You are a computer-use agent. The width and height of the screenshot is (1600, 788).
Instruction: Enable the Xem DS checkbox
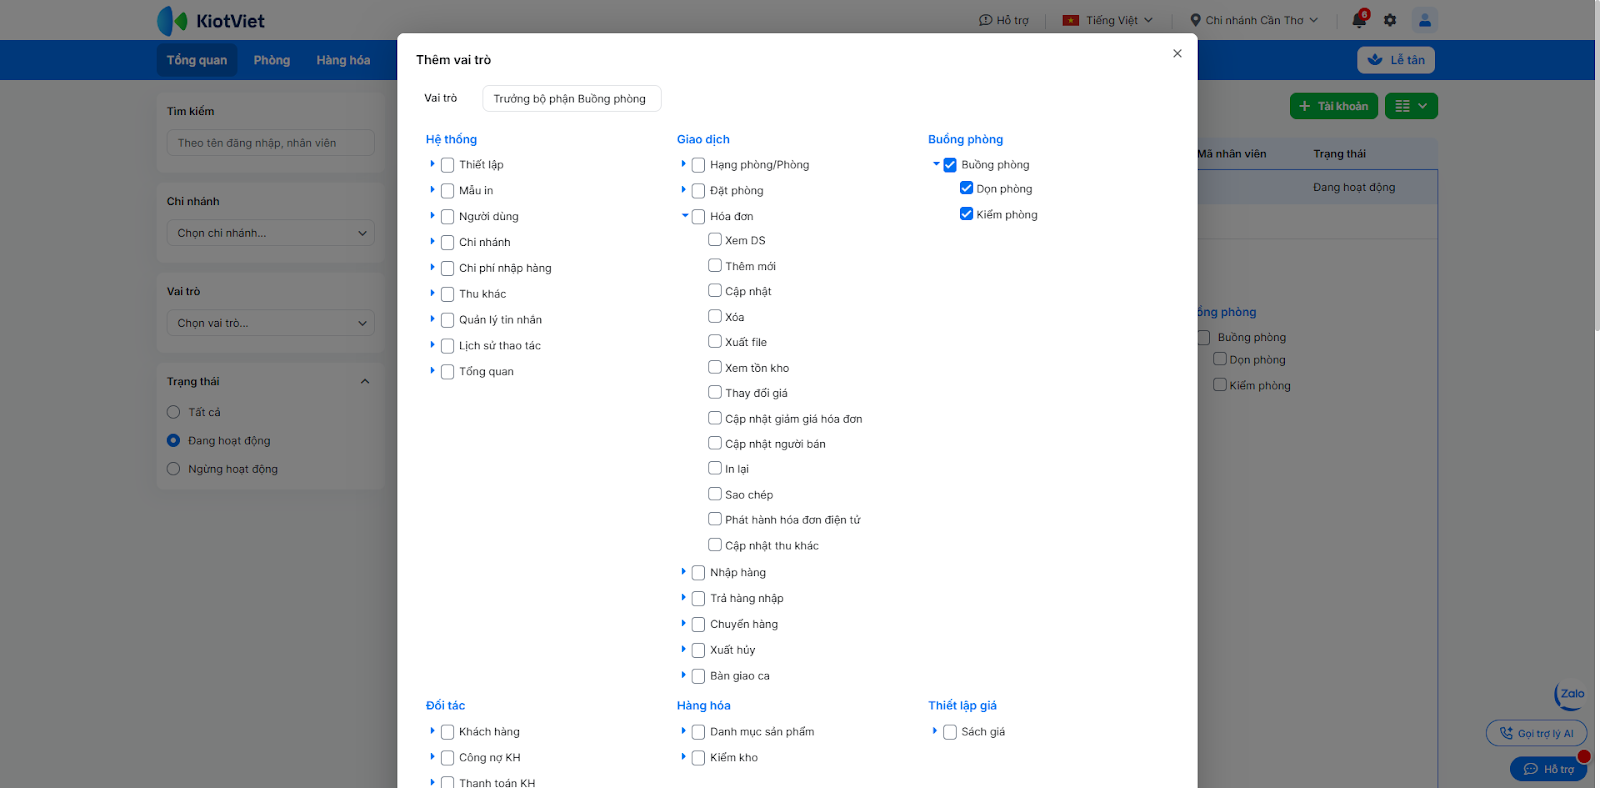click(x=715, y=240)
